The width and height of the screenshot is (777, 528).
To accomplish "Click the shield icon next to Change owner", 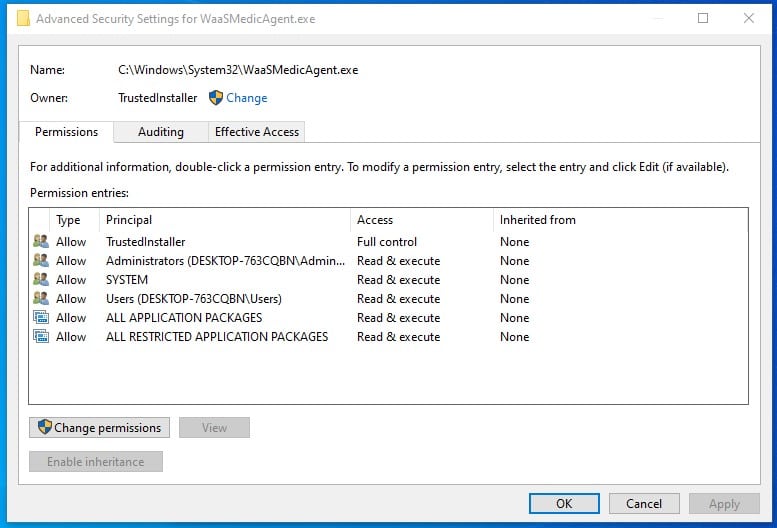I will pos(216,98).
